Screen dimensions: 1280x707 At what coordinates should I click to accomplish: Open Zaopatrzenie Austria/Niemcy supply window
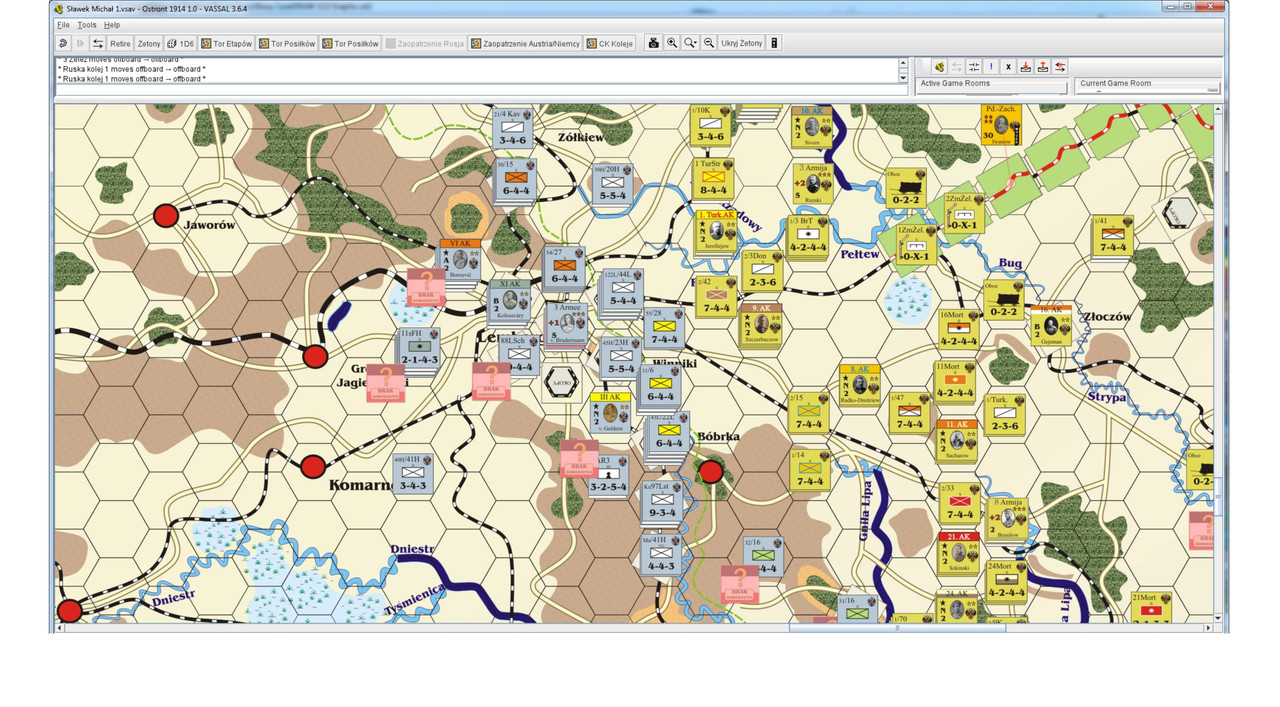525,43
